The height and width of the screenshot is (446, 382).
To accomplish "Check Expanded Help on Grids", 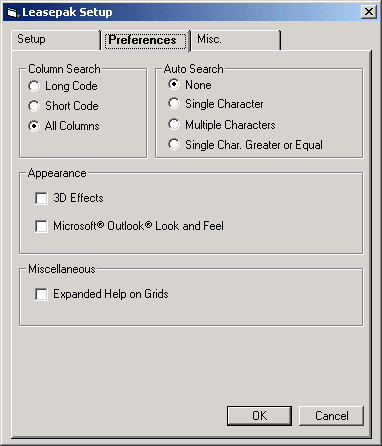I will [41, 294].
